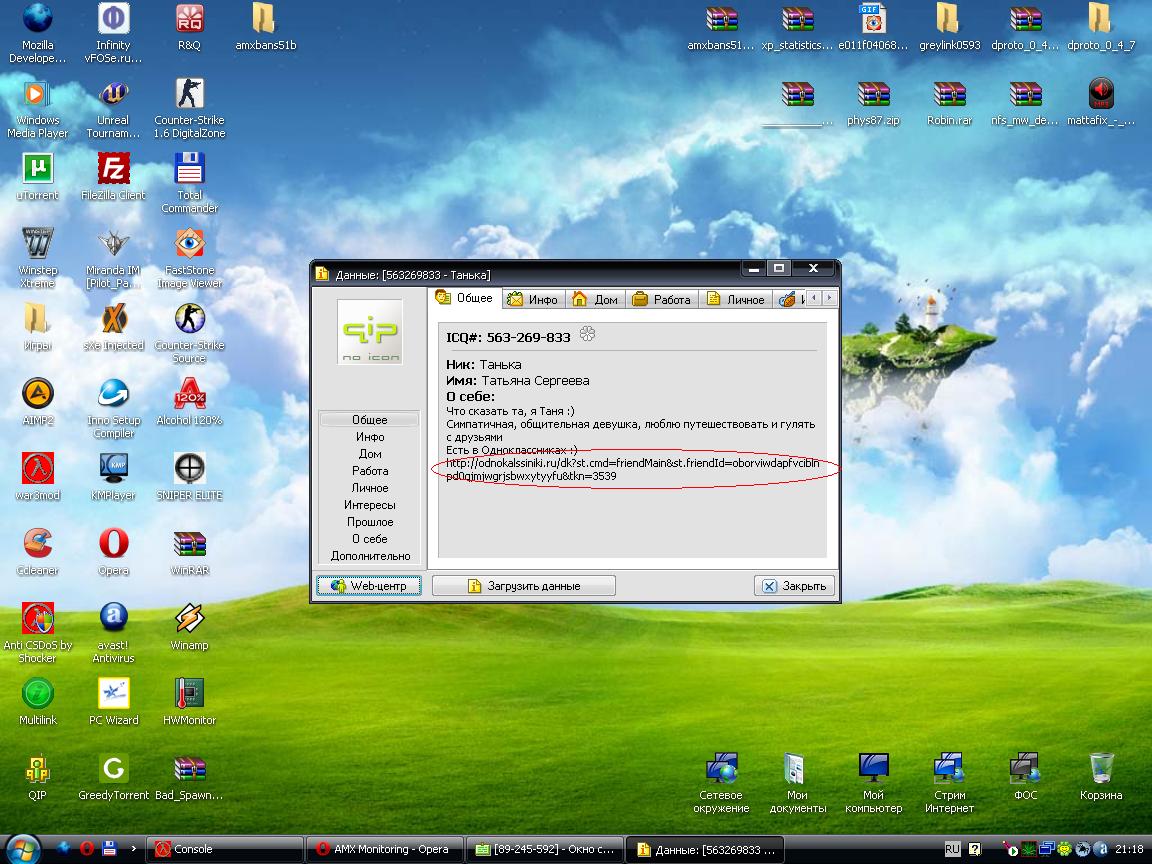Select Интересы in the left sidebar list
The image size is (1152, 864).
(370, 505)
